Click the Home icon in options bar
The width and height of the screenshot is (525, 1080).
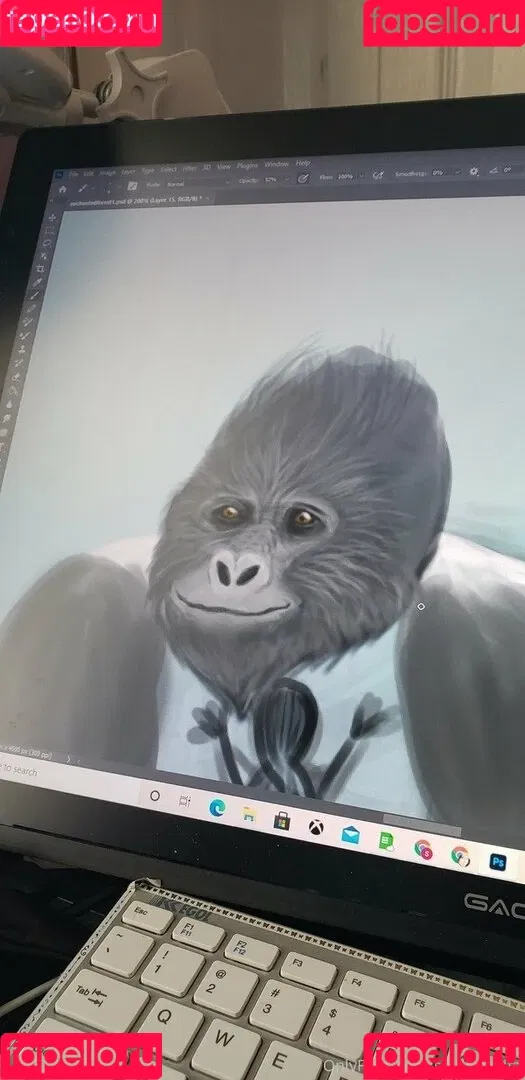(x=62, y=188)
